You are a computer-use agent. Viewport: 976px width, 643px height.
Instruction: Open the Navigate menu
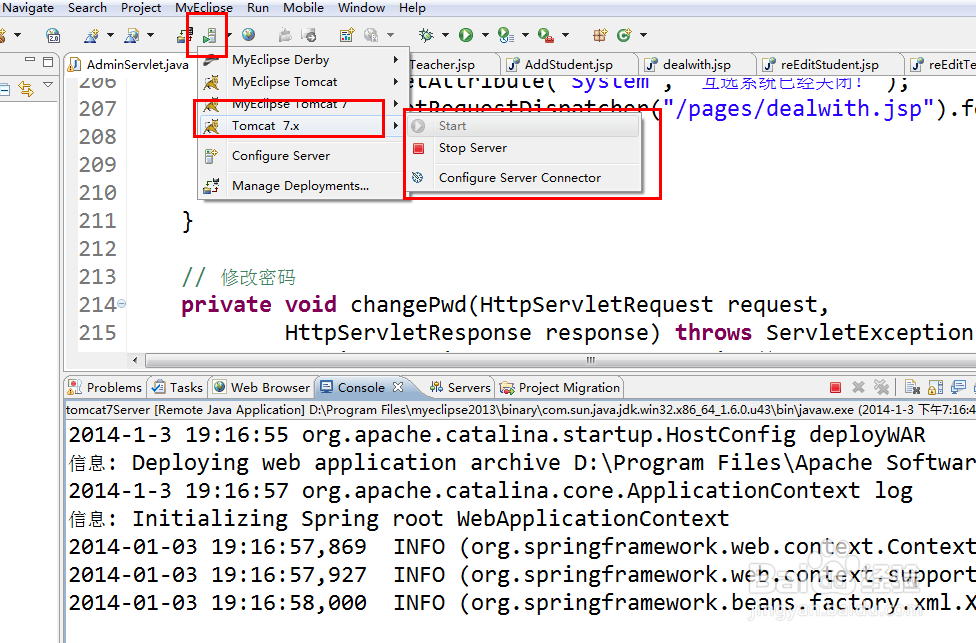click(28, 8)
